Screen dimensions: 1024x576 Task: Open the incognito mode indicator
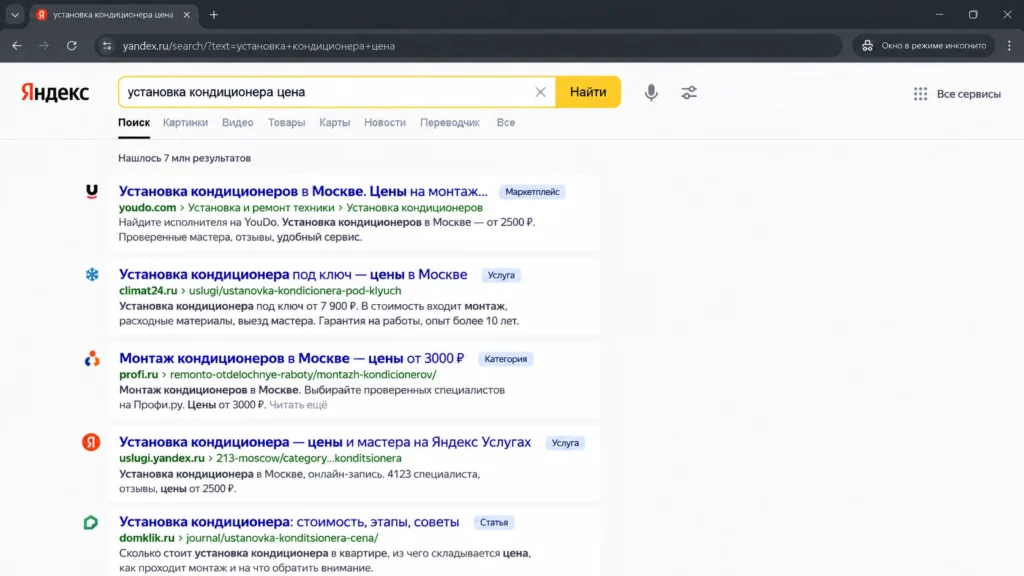coord(924,46)
